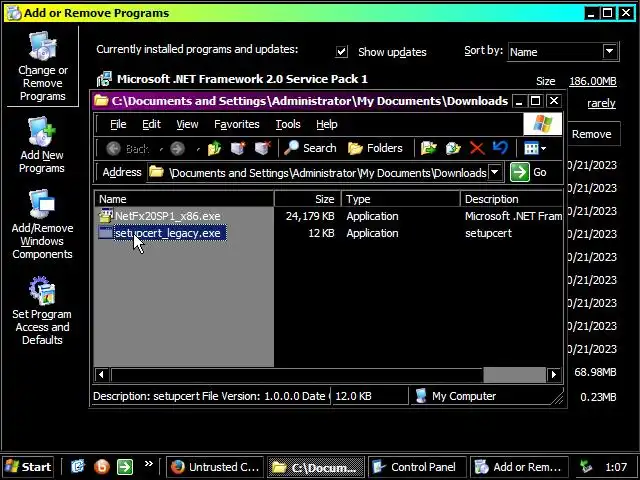The width and height of the screenshot is (640, 480).
Task: Click into the Address bar path field
Action: (x=318, y=173)
